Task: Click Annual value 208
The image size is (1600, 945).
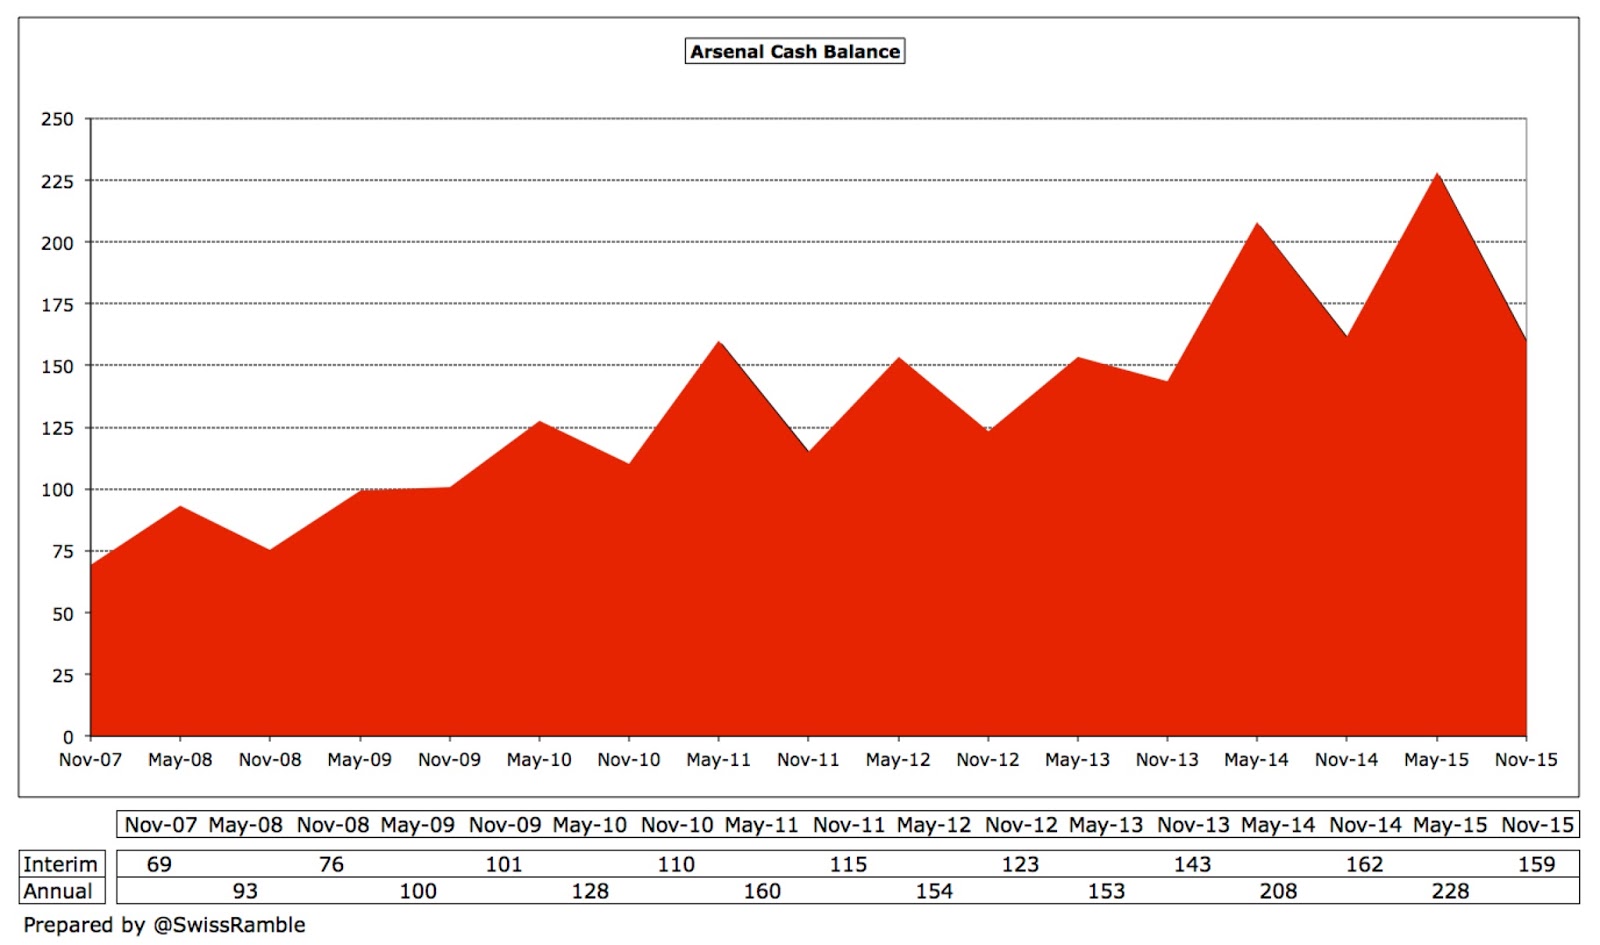Action: [1278, 891]
